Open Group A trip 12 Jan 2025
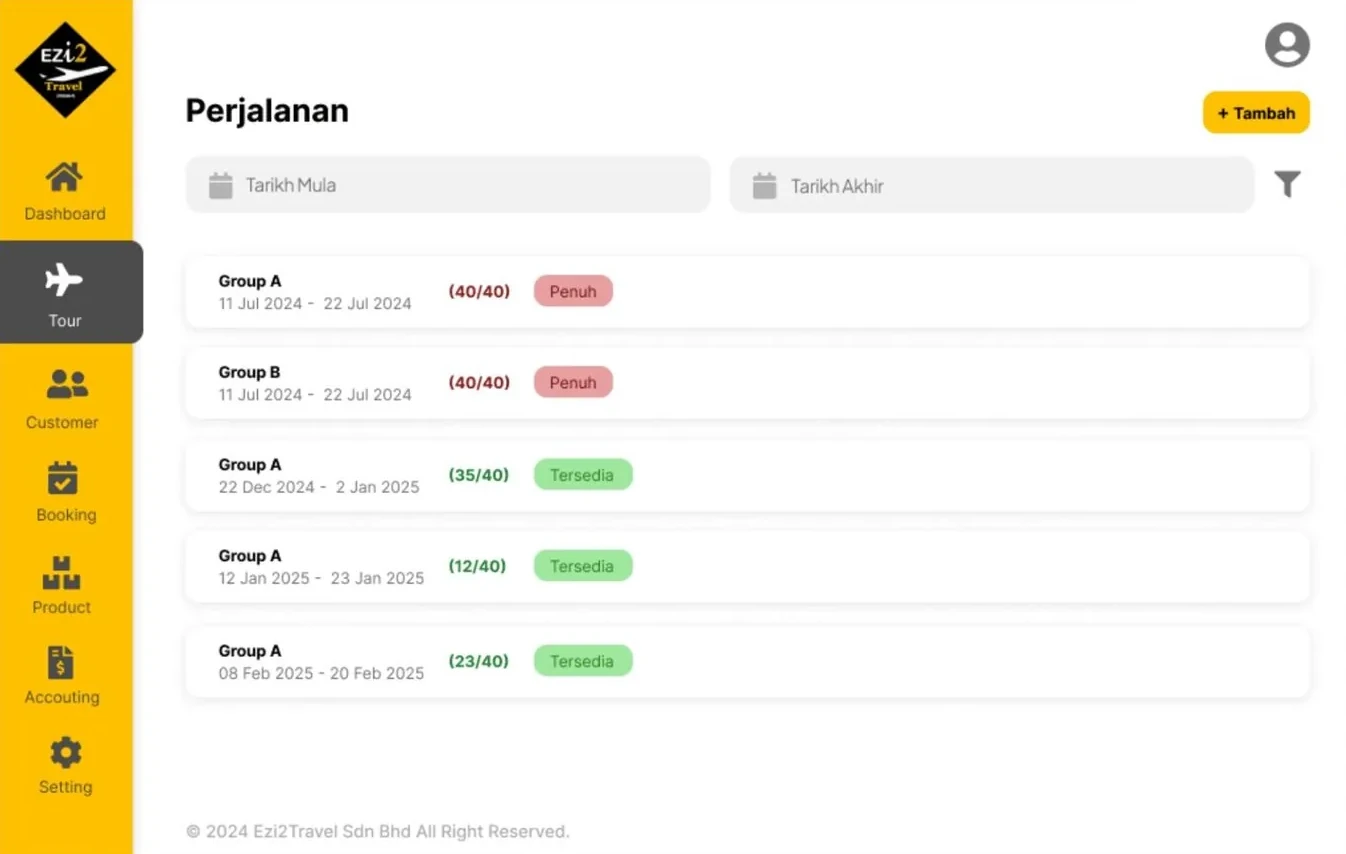Screen dimensions: 1346x854 click(747, 566)
